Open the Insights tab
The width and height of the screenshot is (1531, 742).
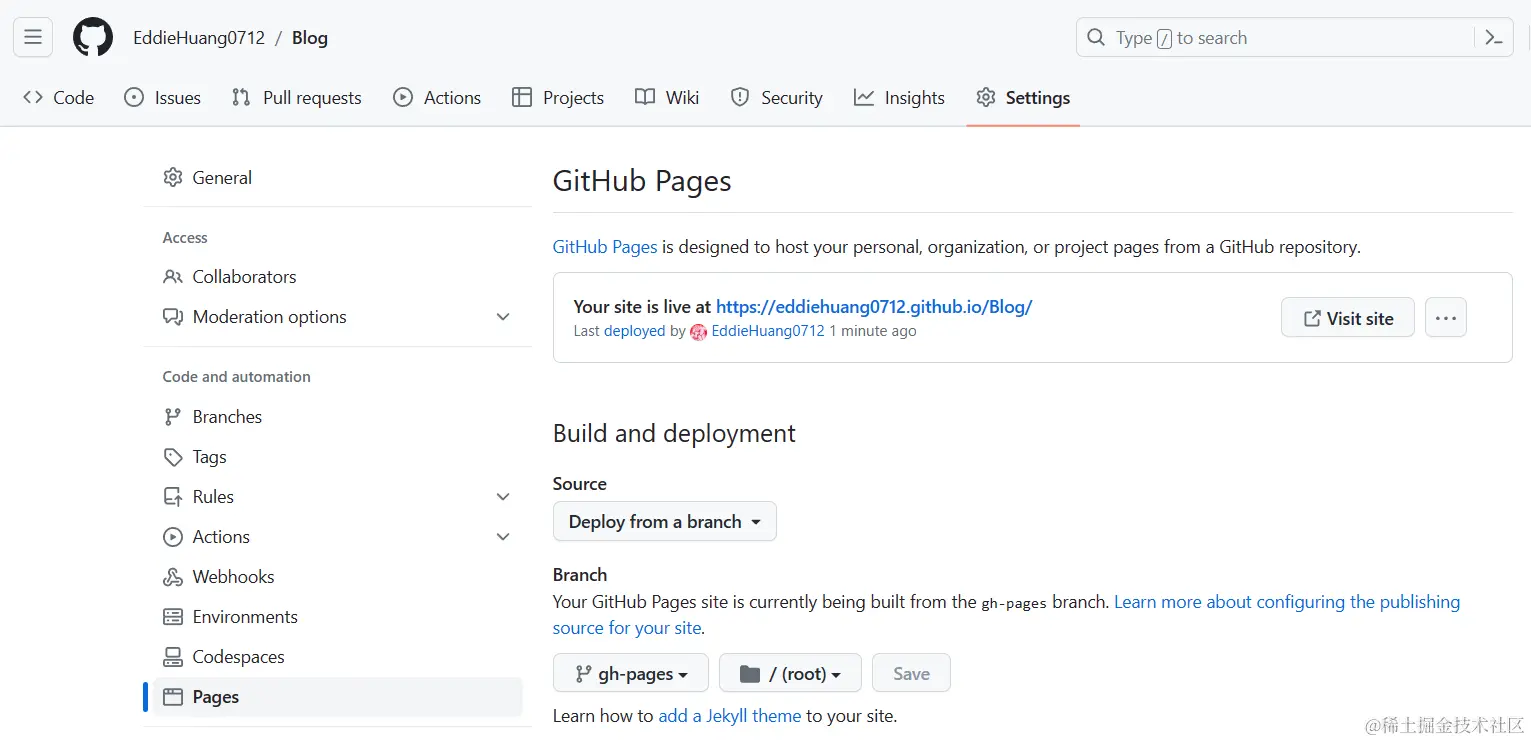pos(899,97)
